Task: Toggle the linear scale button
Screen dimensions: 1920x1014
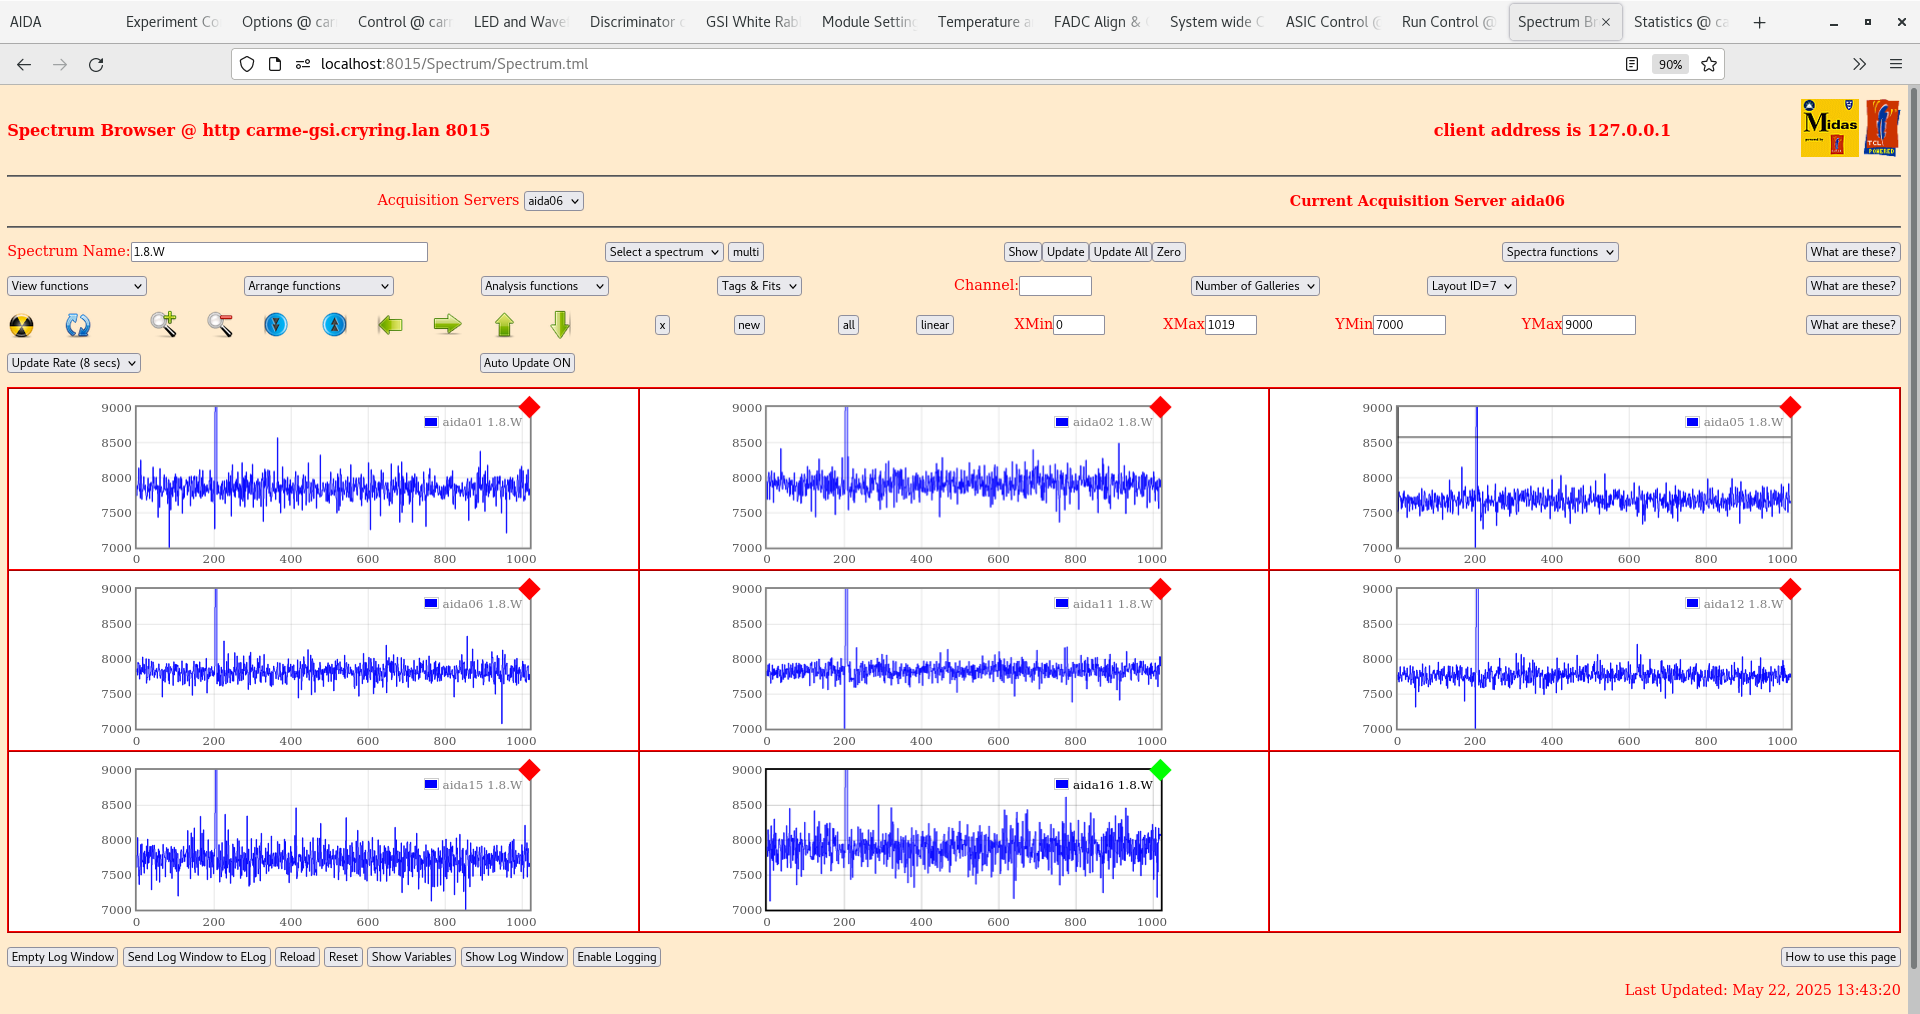Action: click(933, 324)
